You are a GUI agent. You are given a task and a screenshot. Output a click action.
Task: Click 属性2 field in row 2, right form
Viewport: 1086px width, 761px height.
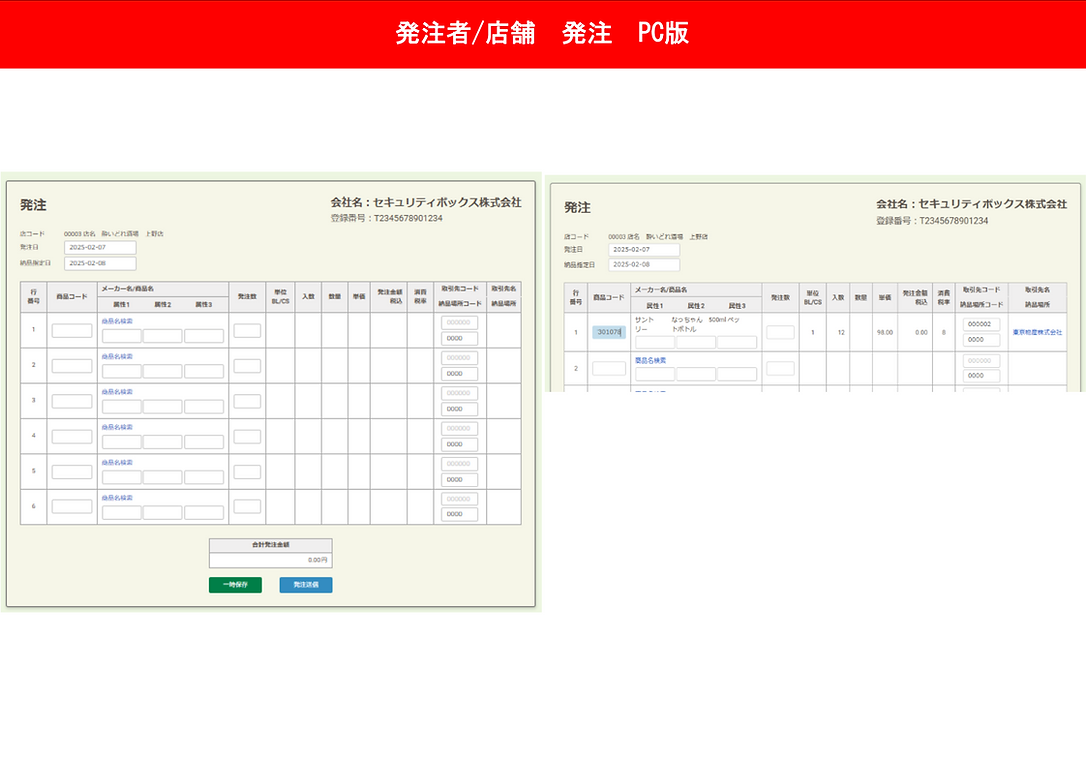coord(696,375)
